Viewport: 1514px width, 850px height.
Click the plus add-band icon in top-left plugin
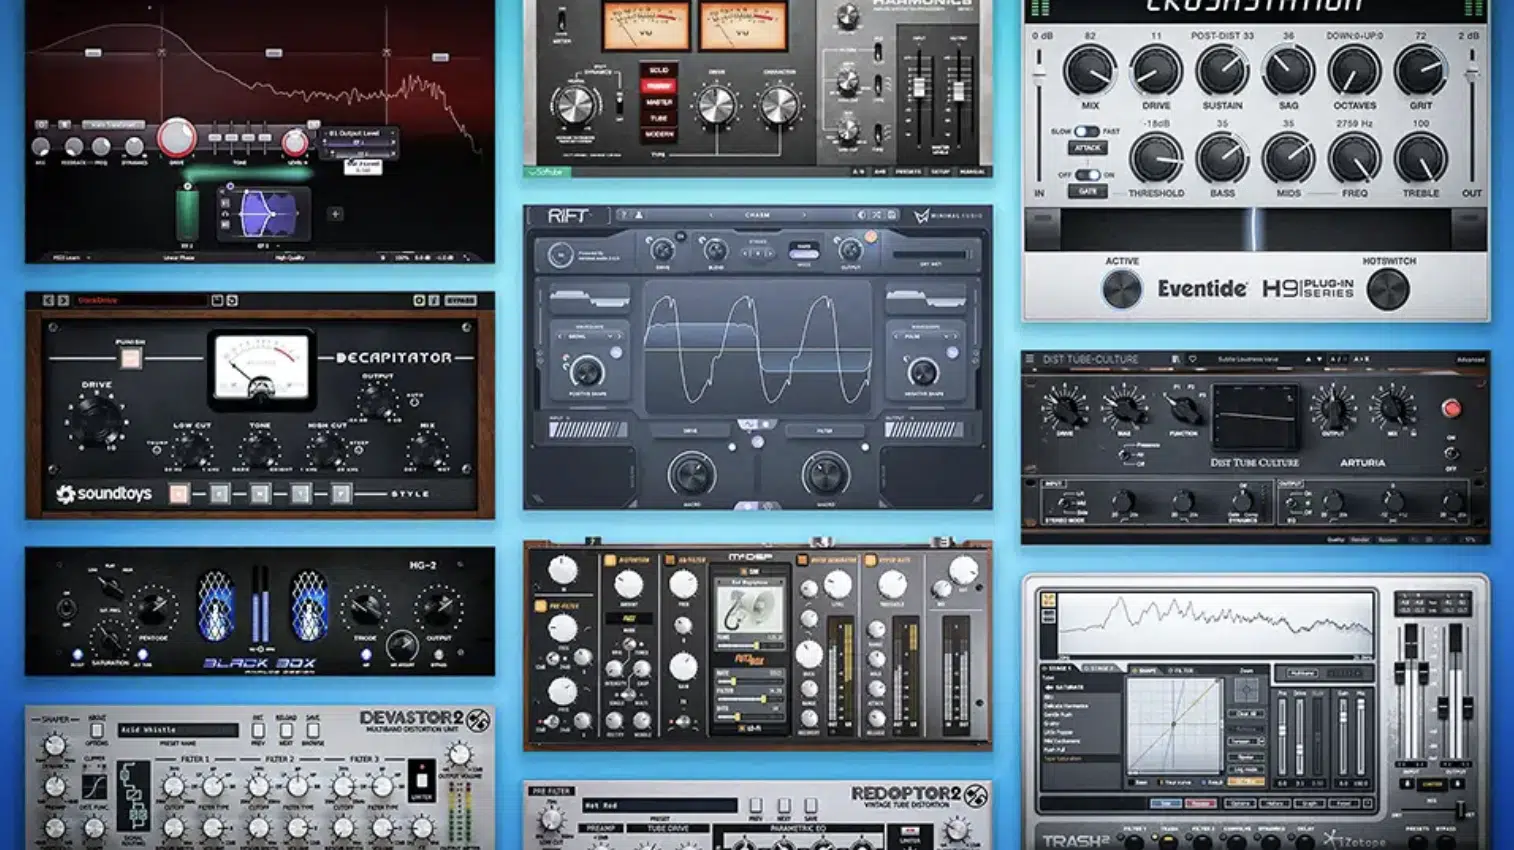point(335,213)
